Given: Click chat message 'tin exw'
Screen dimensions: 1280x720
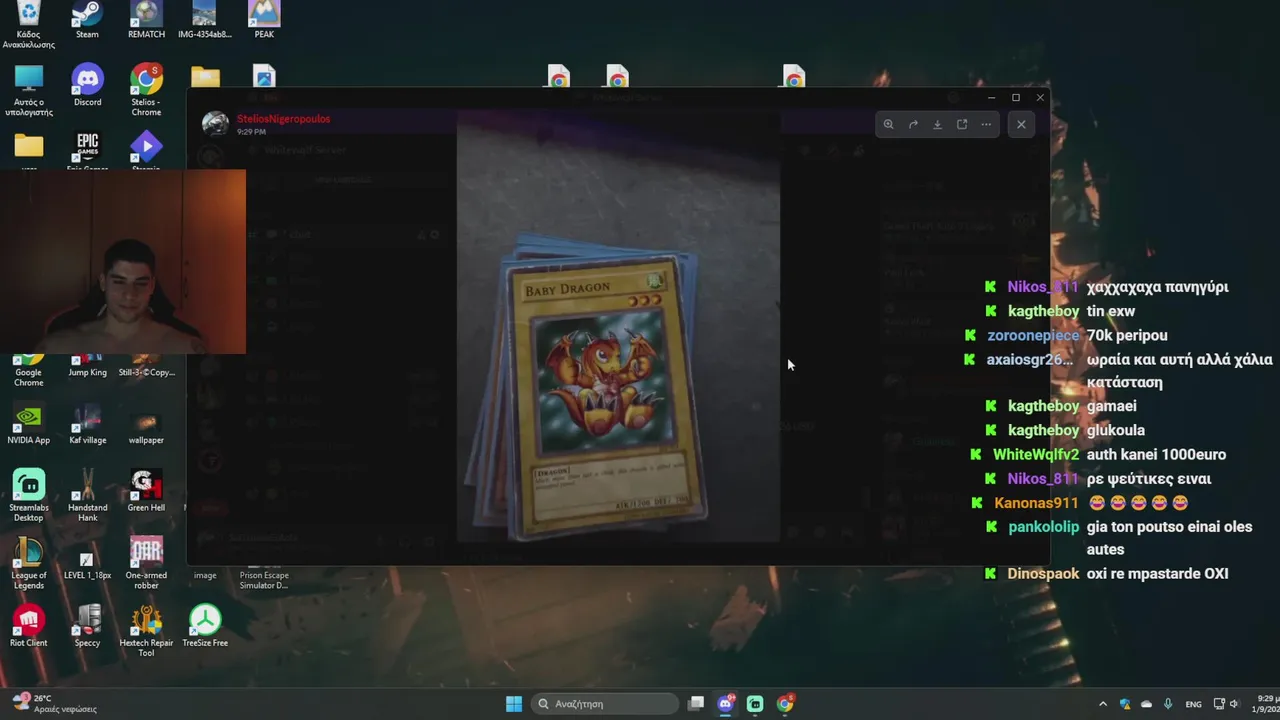Looking at the screenshot, I should coord(1111,311).
